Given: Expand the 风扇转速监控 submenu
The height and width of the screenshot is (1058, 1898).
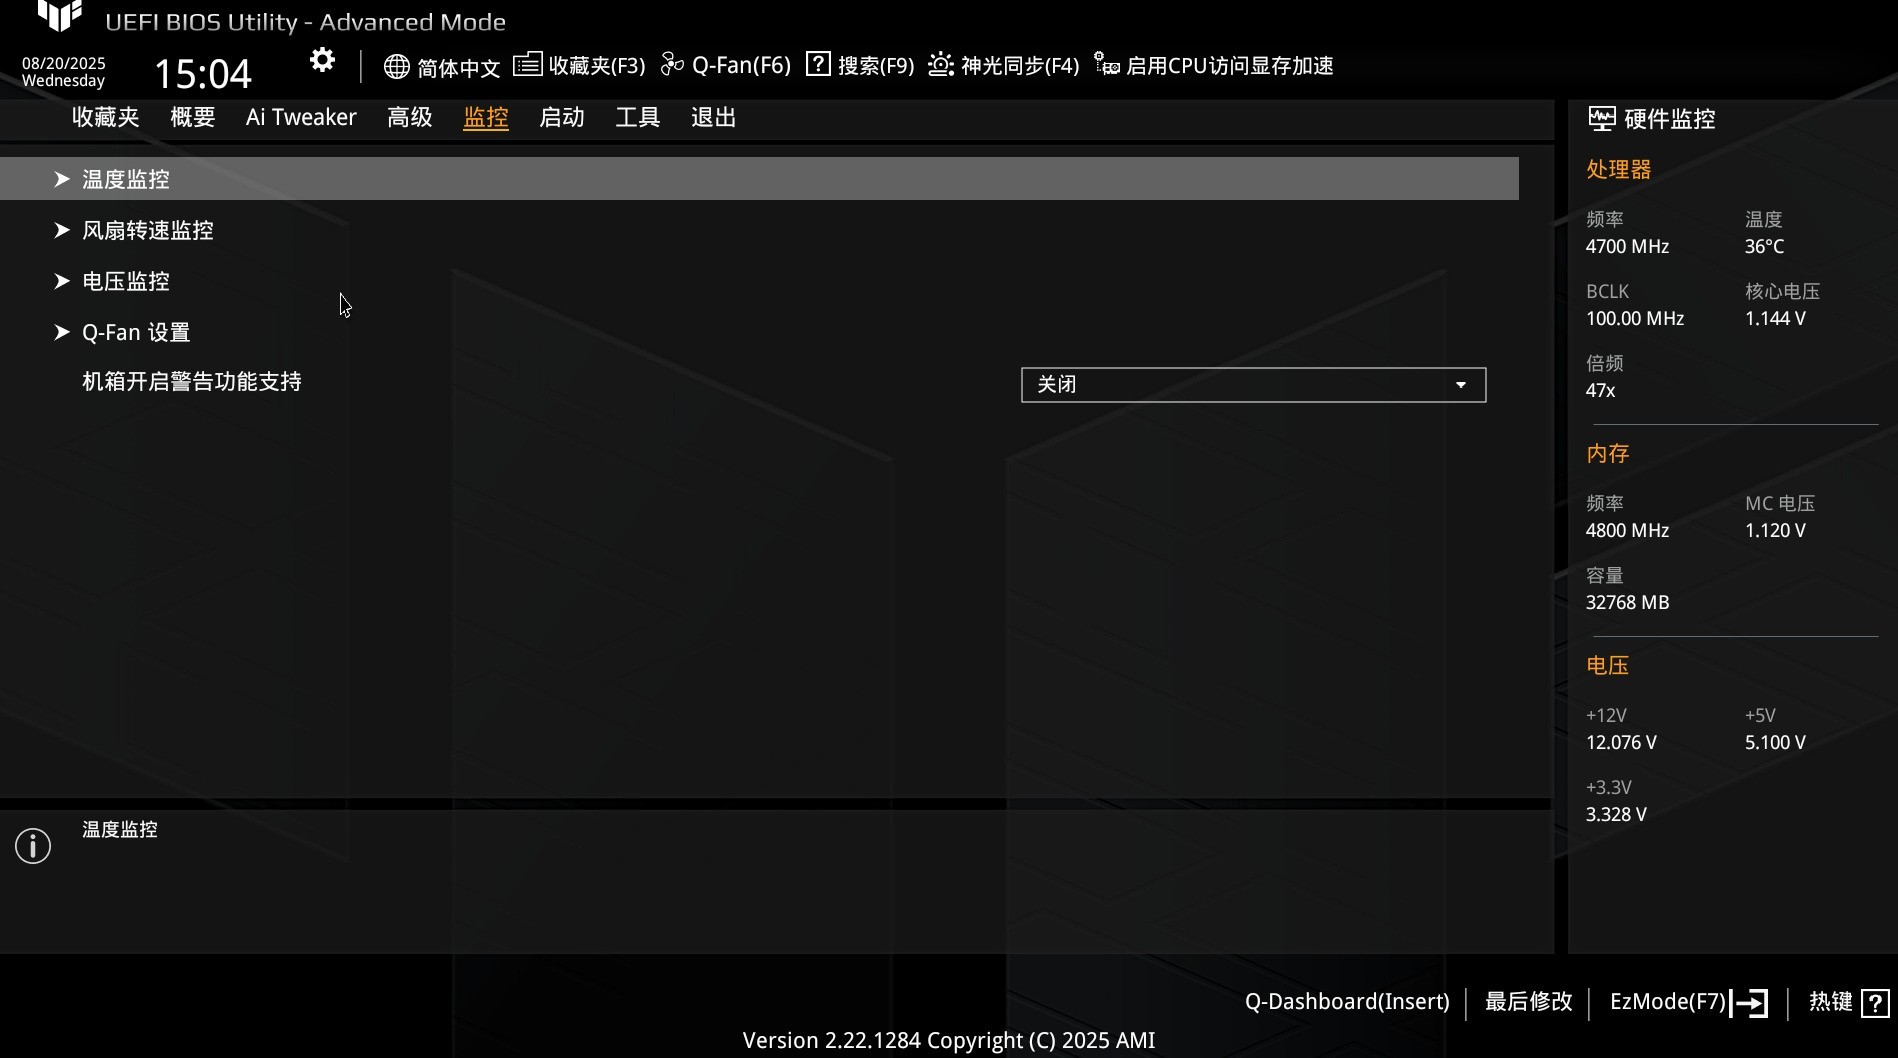Looking at the screenshot, I should pos(148,230).
